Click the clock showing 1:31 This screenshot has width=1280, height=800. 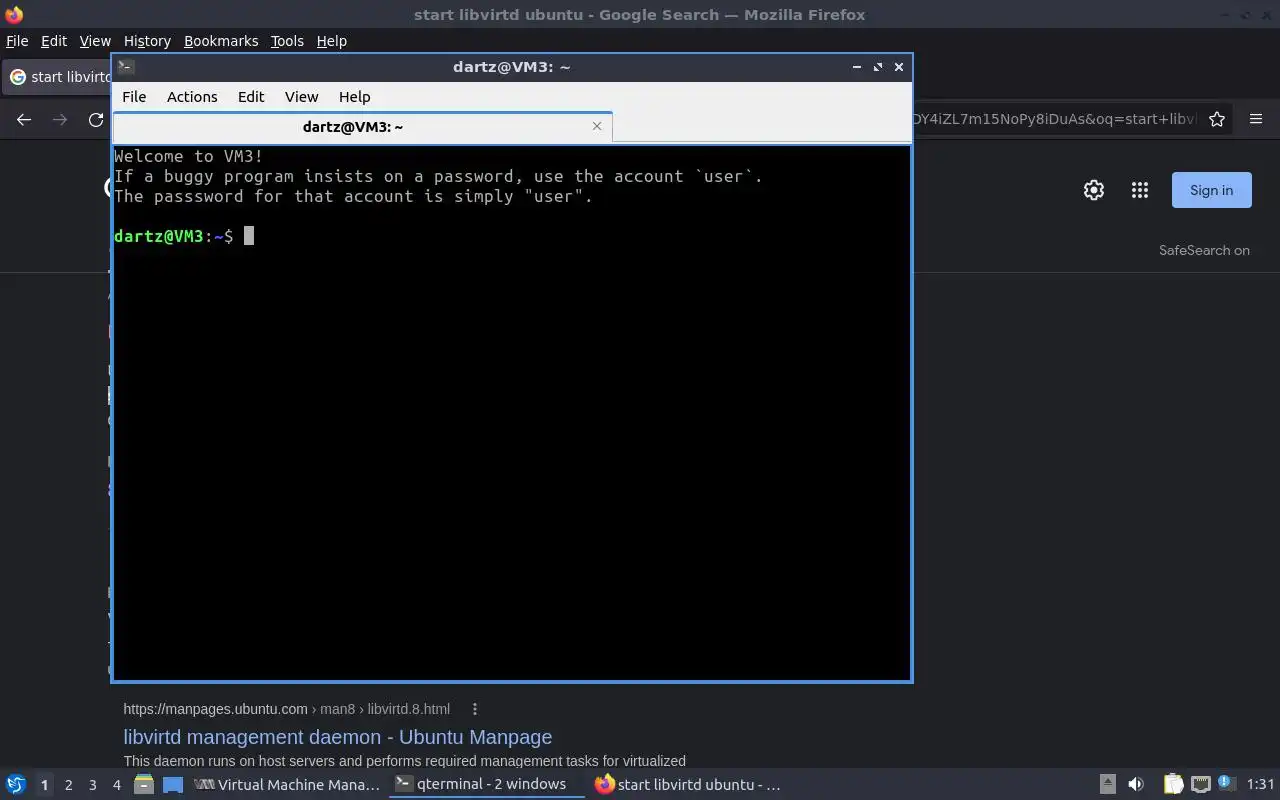1261,784
